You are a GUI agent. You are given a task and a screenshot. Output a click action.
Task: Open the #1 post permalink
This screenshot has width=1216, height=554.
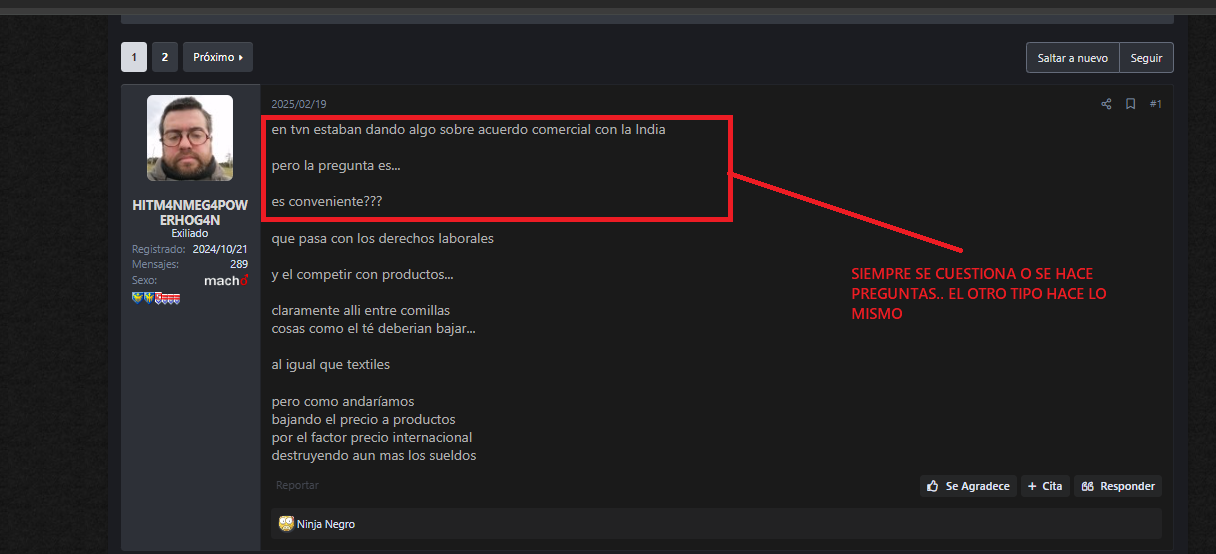(1156, 104)
